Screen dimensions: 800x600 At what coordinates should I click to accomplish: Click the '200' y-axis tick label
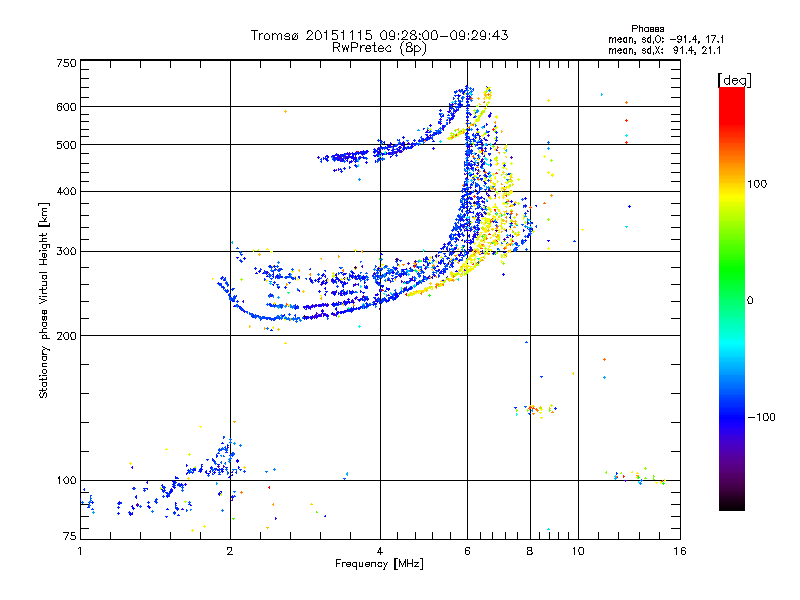(x=66, y=336)
